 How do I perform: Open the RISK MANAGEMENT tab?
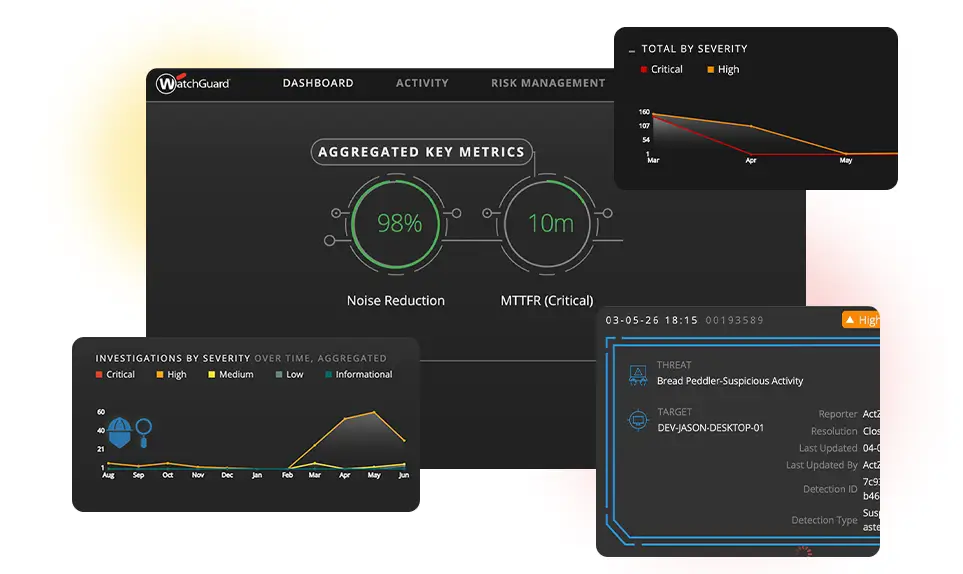pos(548,83)
